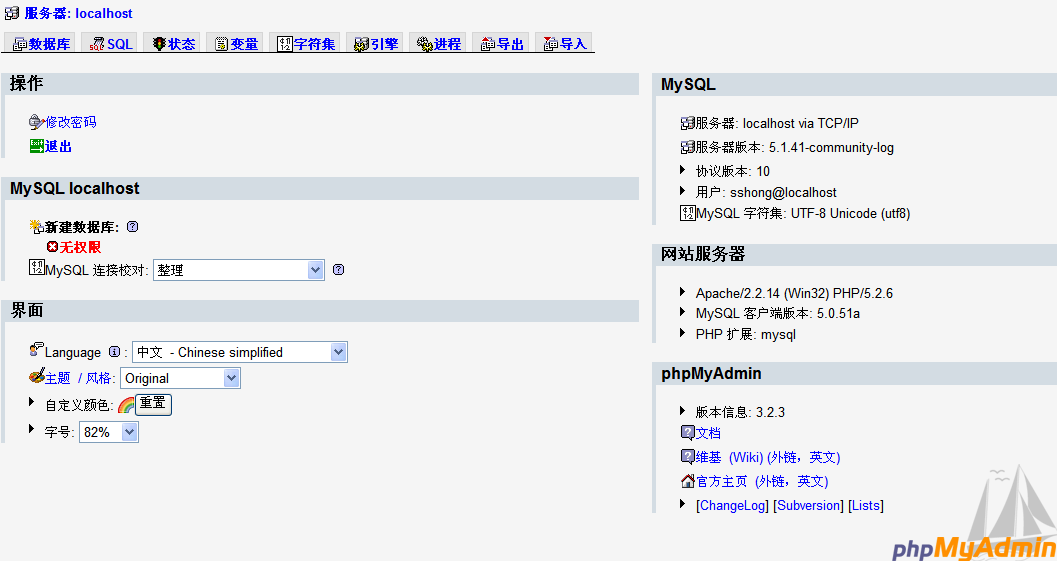Open the 字号 font size dropdown

[109, 432]
